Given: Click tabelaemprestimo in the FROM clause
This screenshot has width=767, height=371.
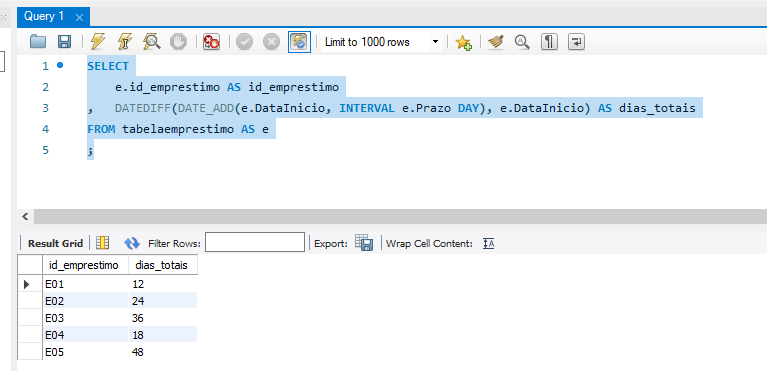Looking at the screenshot, I should 178,129.
